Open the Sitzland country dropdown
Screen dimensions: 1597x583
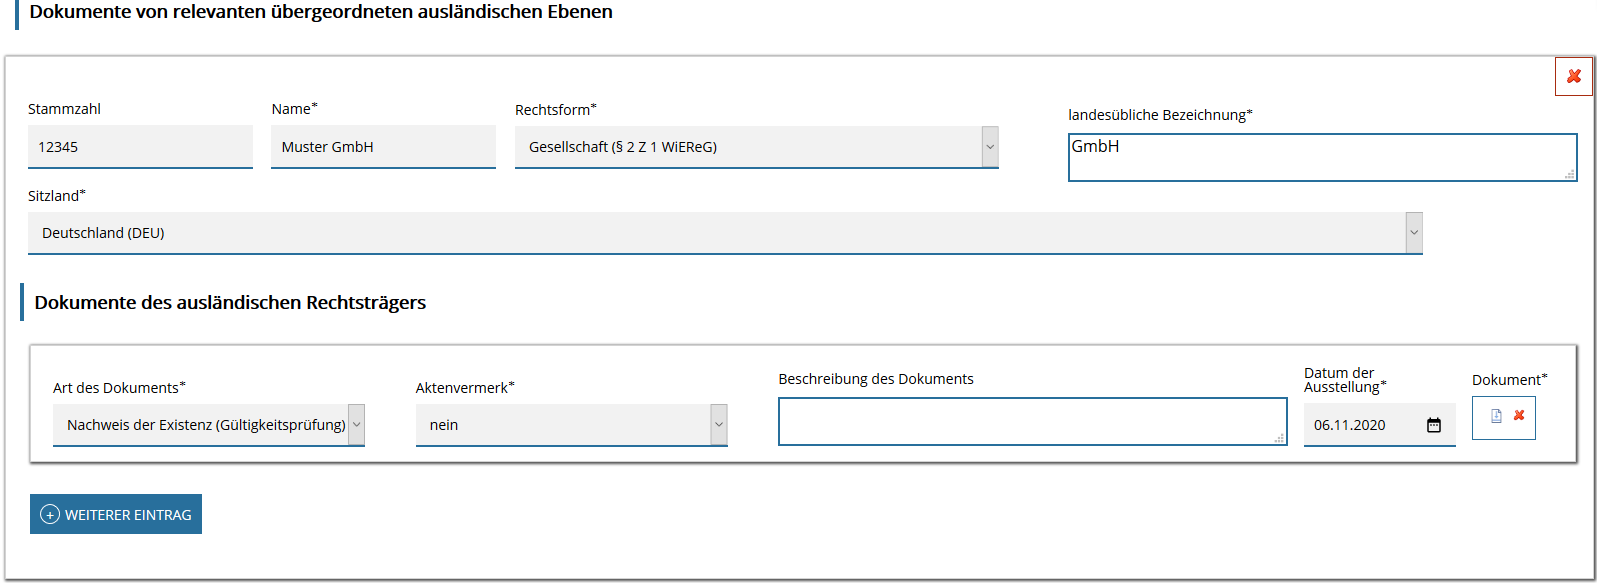[x=1413, y=233]
